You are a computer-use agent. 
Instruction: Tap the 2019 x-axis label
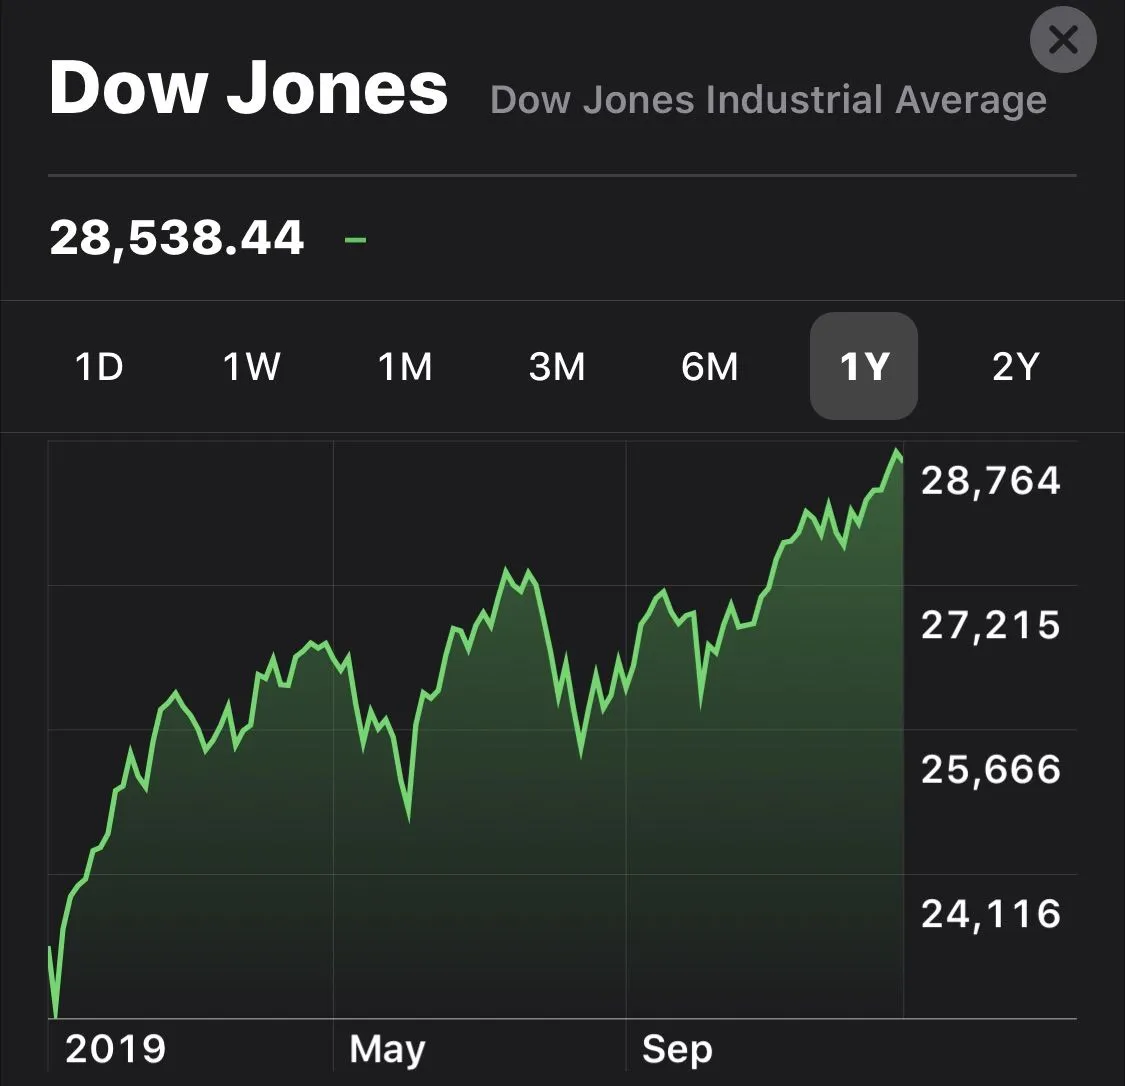tap(115, 1049)
